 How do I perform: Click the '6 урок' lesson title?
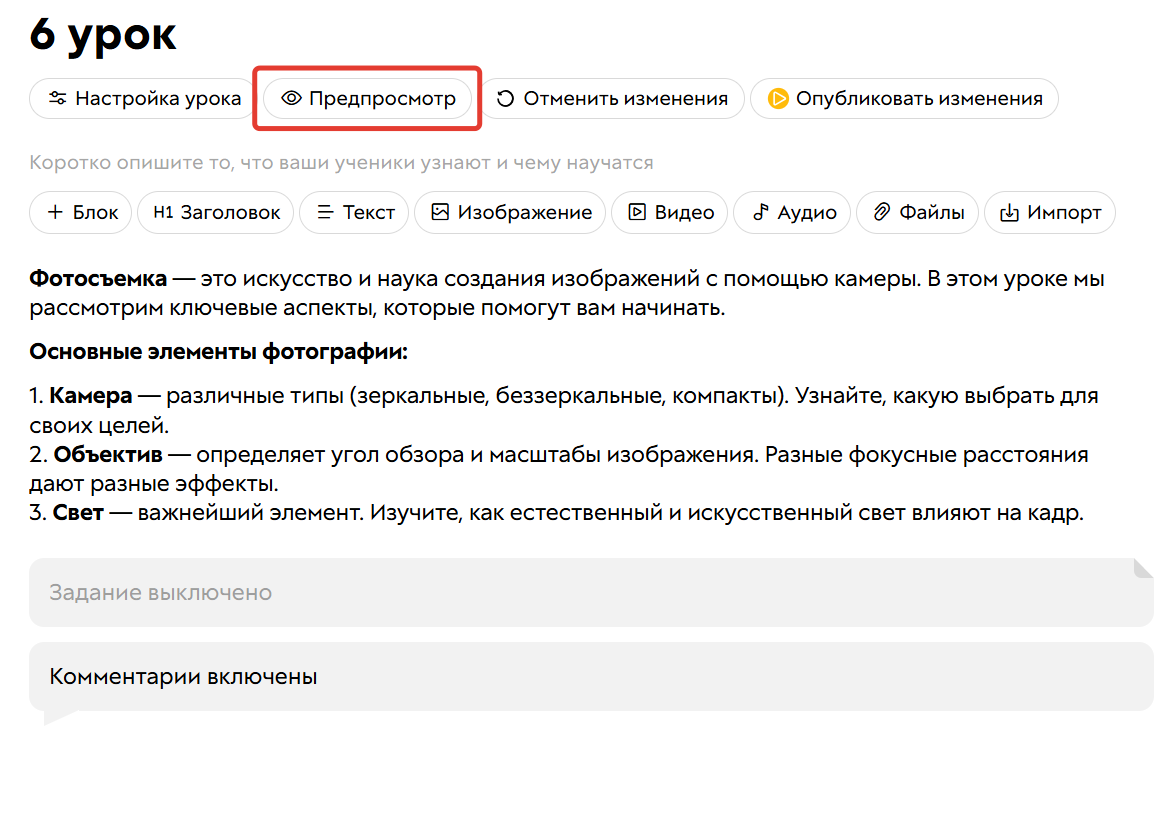point(103,34)
